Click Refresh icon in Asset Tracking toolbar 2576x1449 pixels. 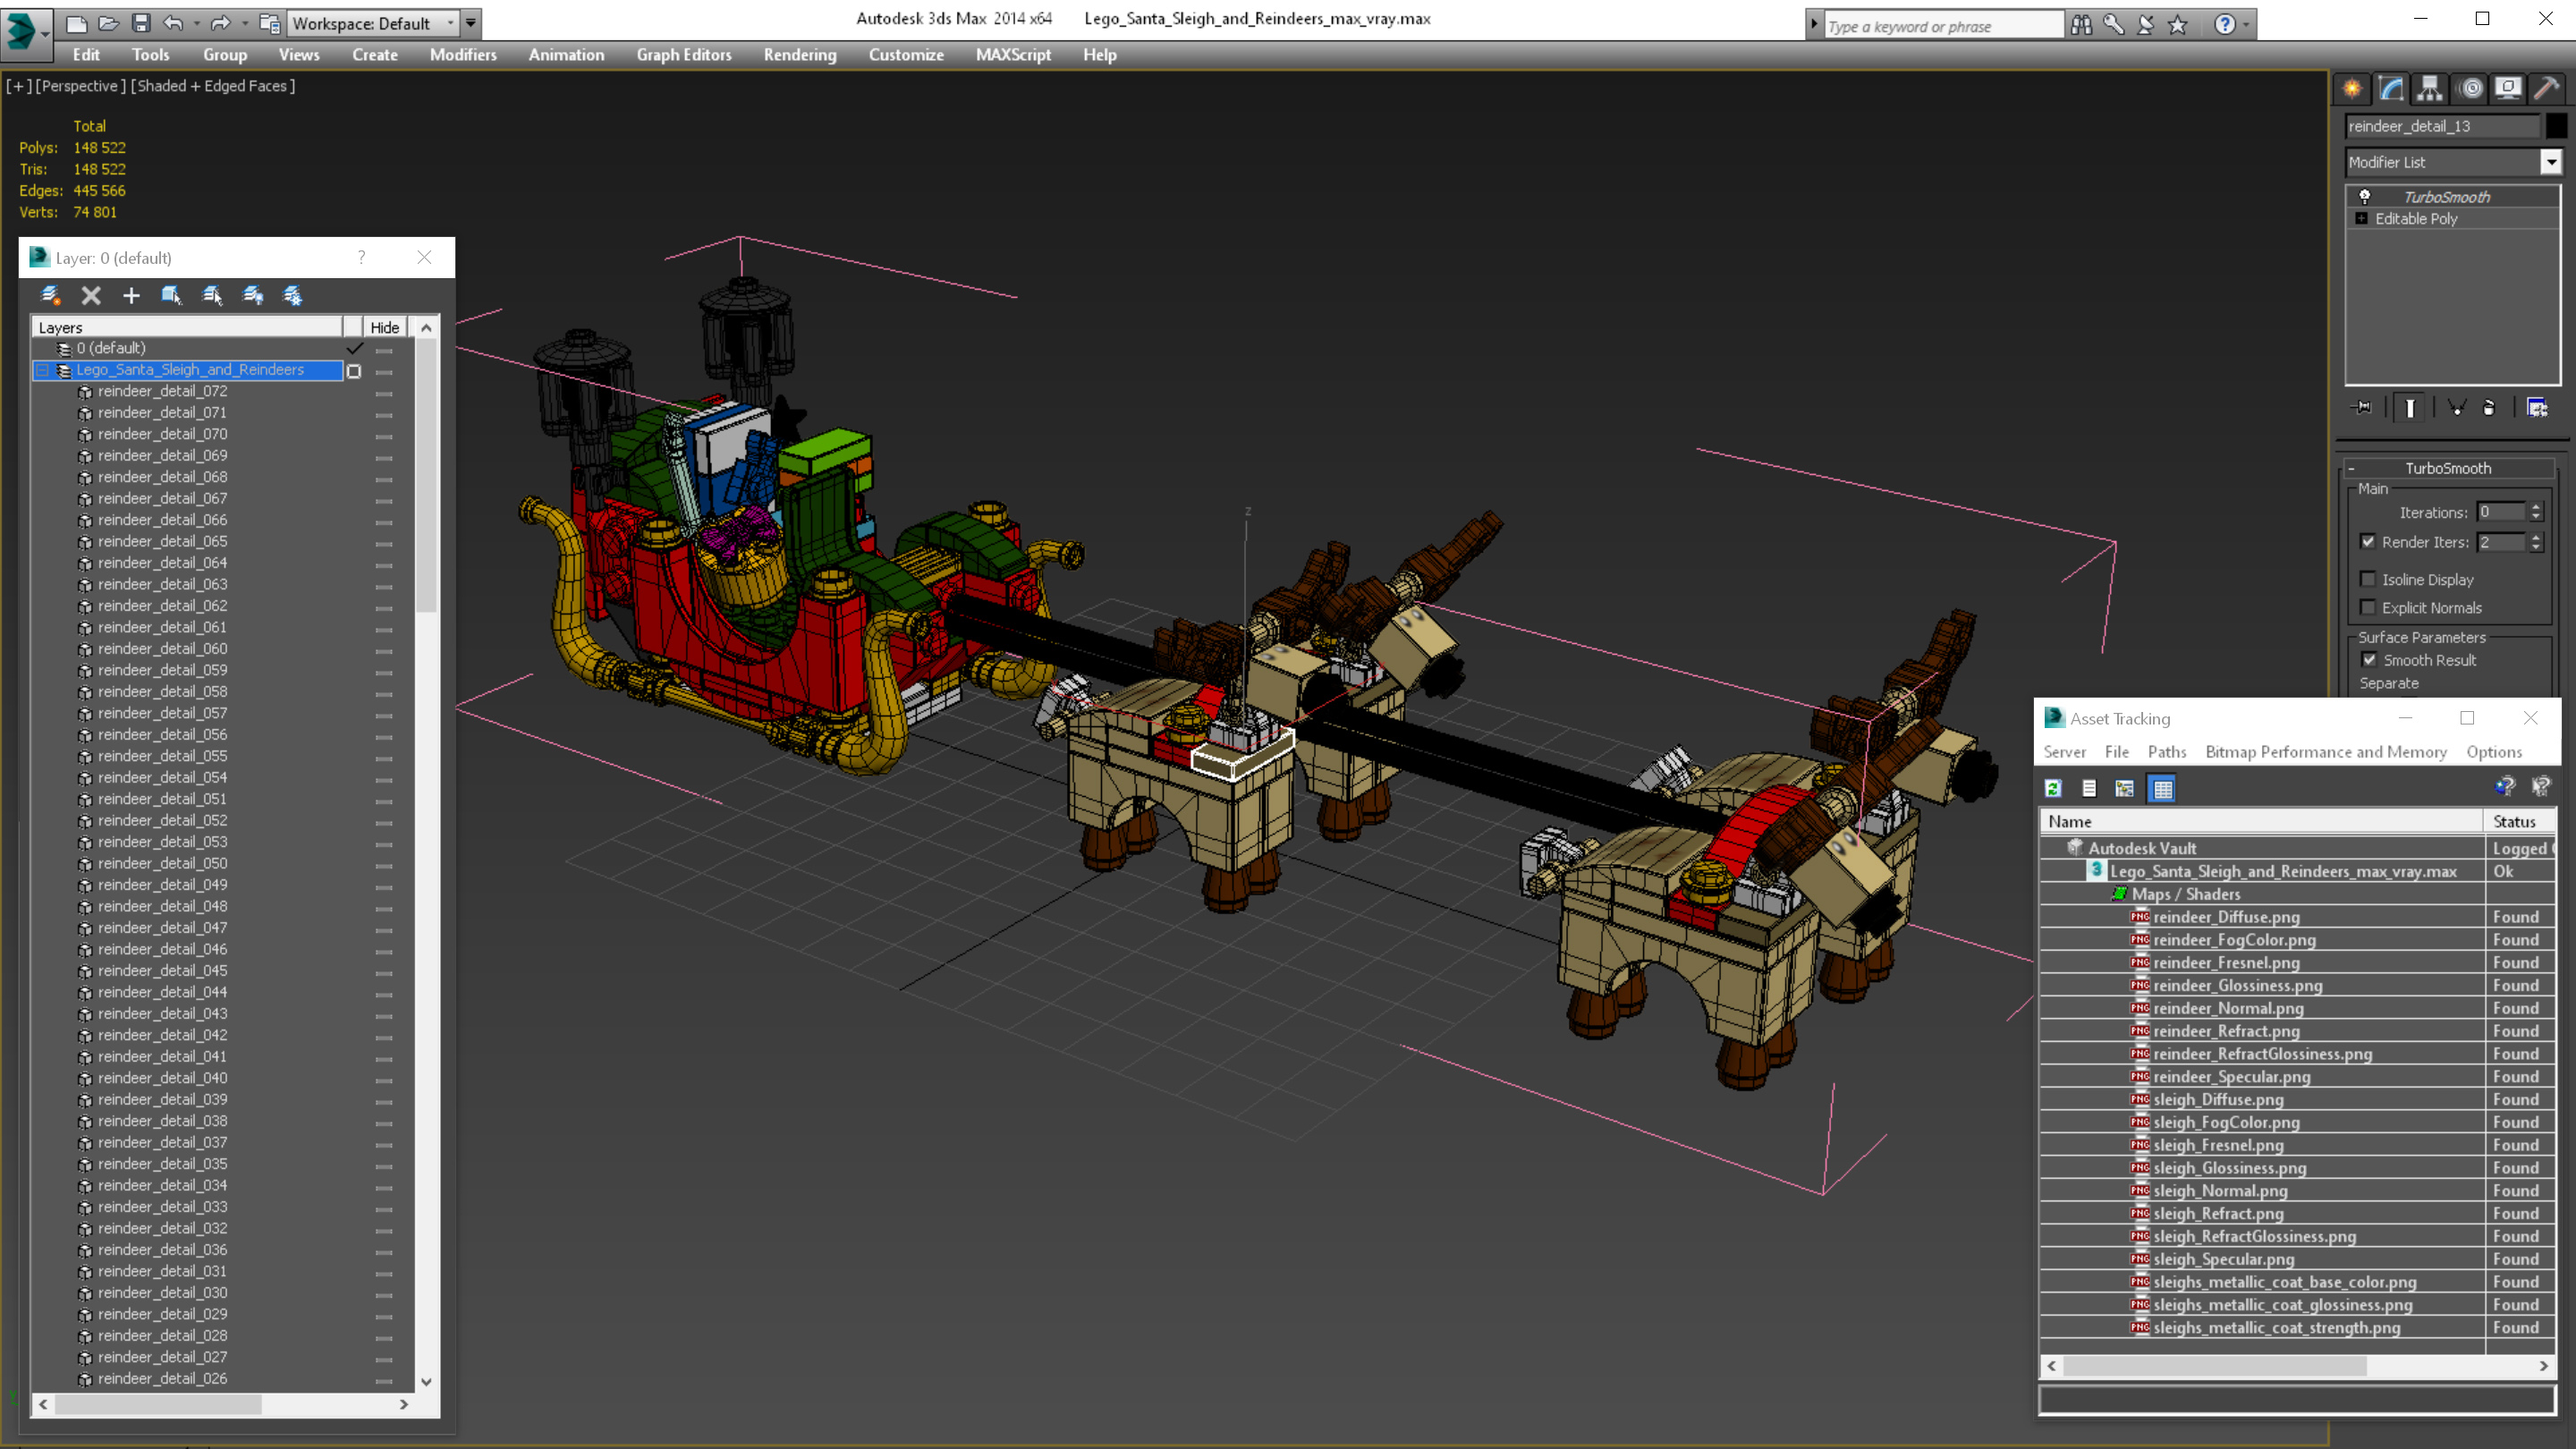click(x=2053, y=789)
